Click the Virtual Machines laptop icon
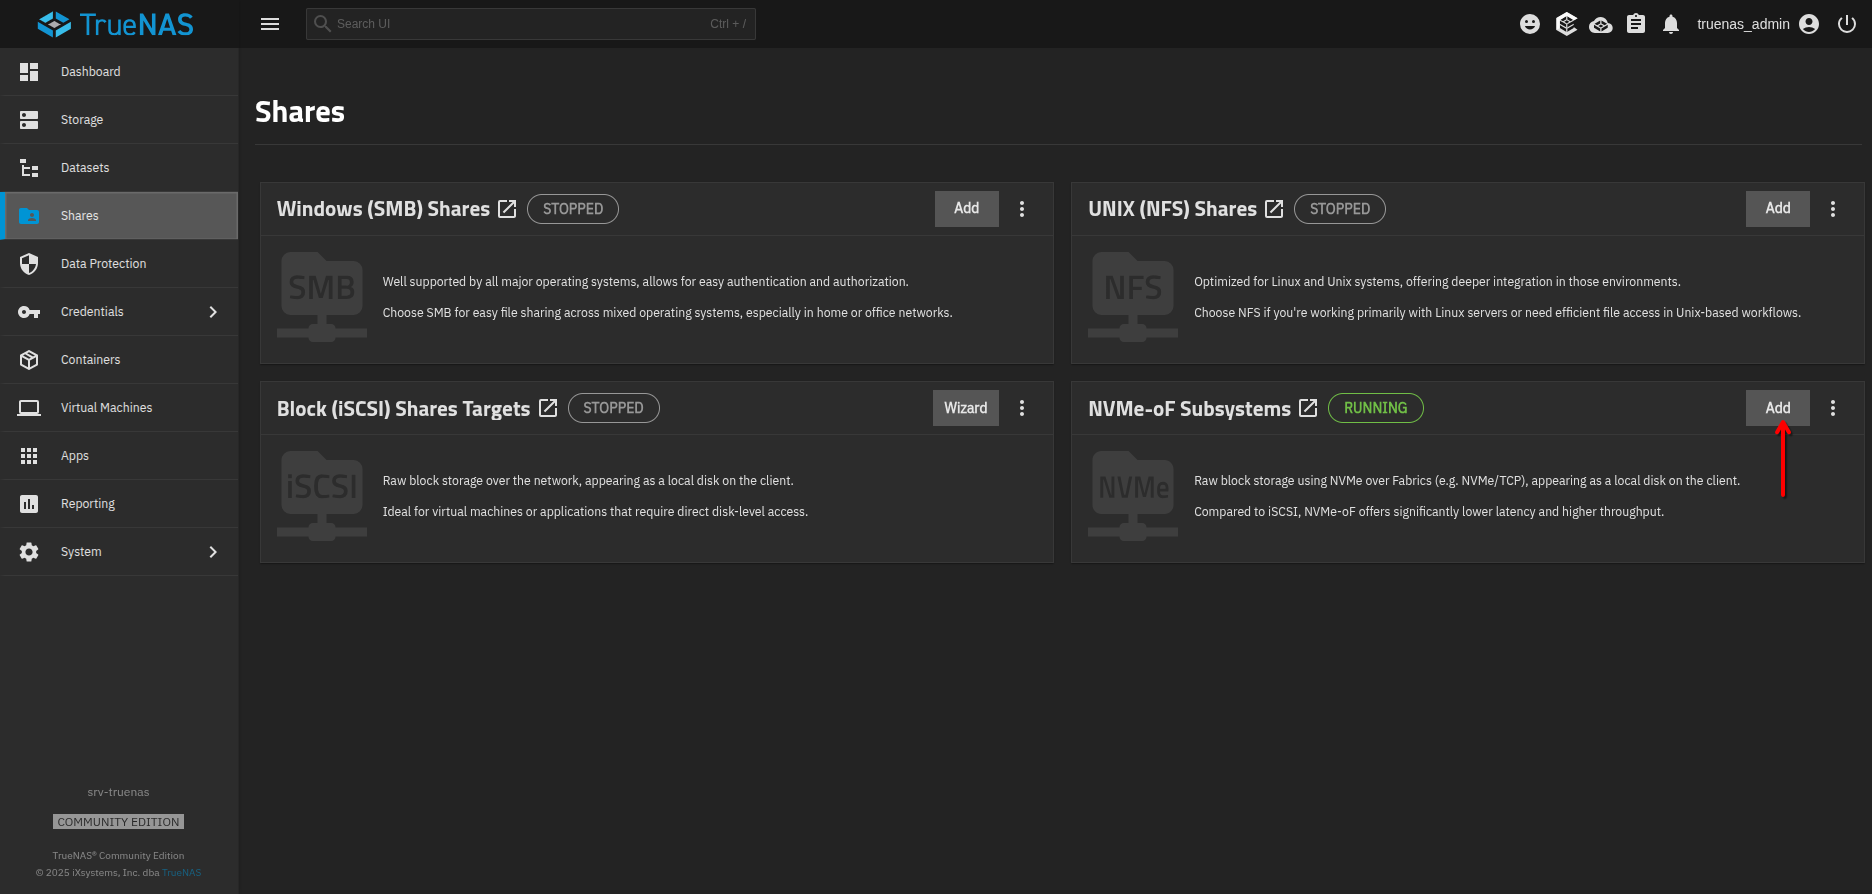Viewport: 1872px width, 894px height. click(x=29, y=408)
